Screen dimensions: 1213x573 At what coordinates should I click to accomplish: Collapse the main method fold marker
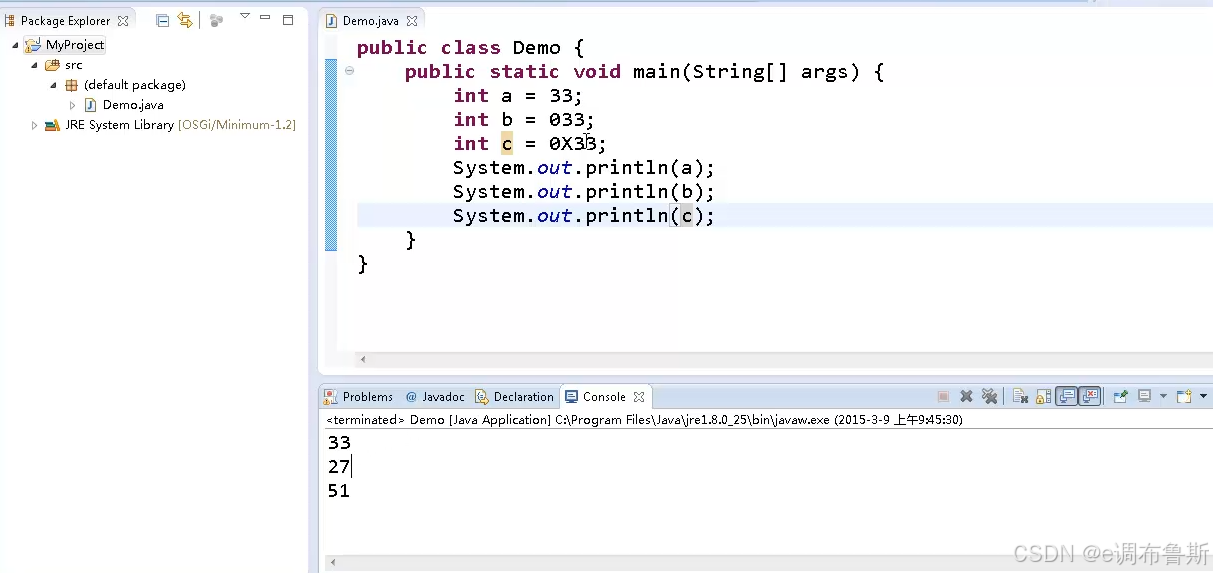tap(349, 71)
